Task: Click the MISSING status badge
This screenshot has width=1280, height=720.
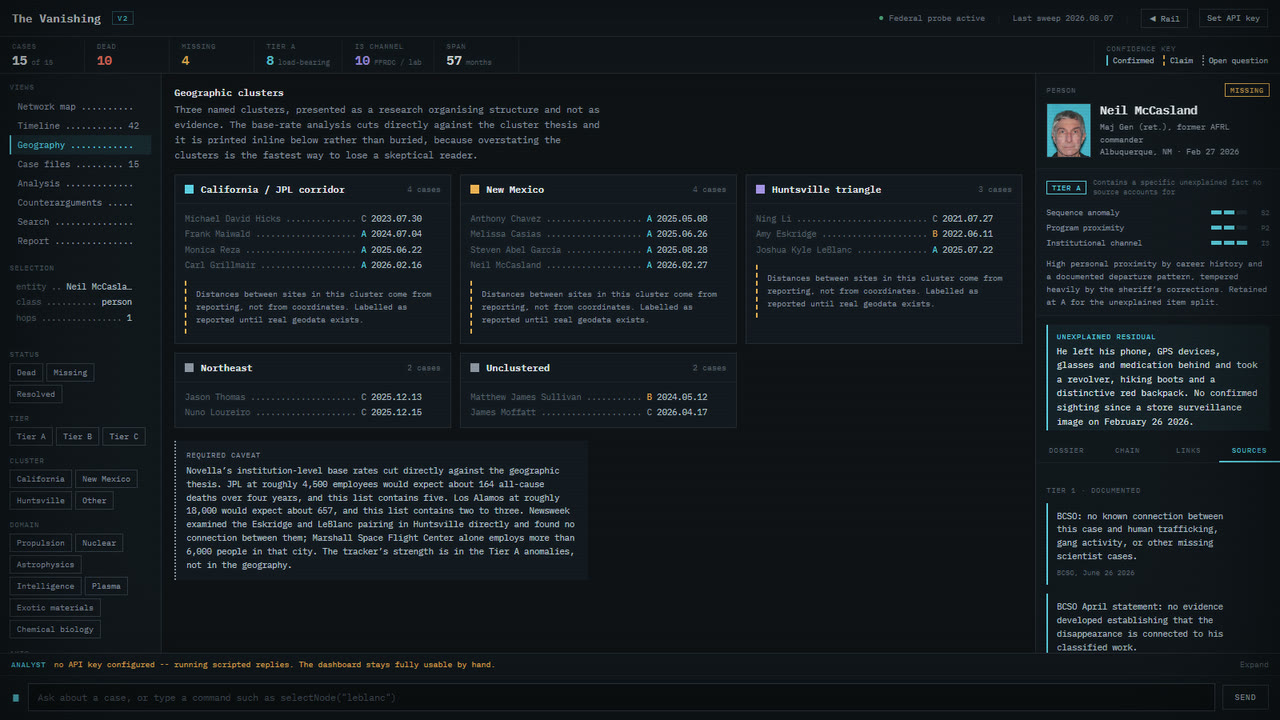Action: click(x=1246, y=90)
